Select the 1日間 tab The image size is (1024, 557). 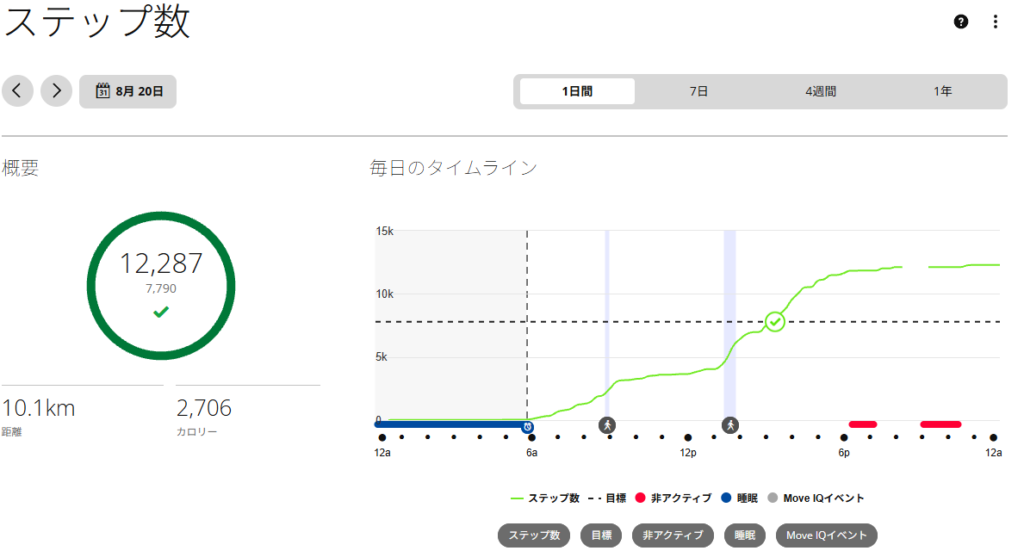(577, 91)
